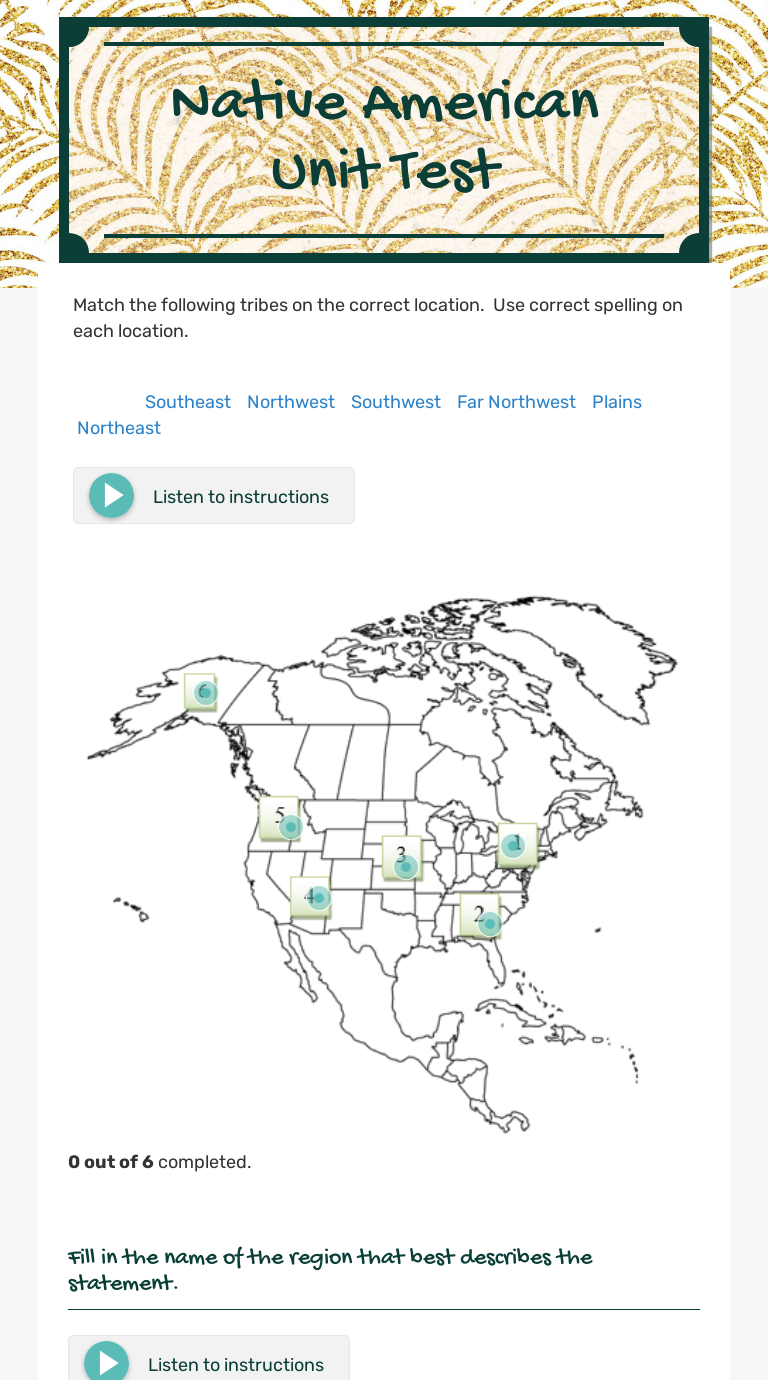Pick the Northeast word label

(119, 428)
